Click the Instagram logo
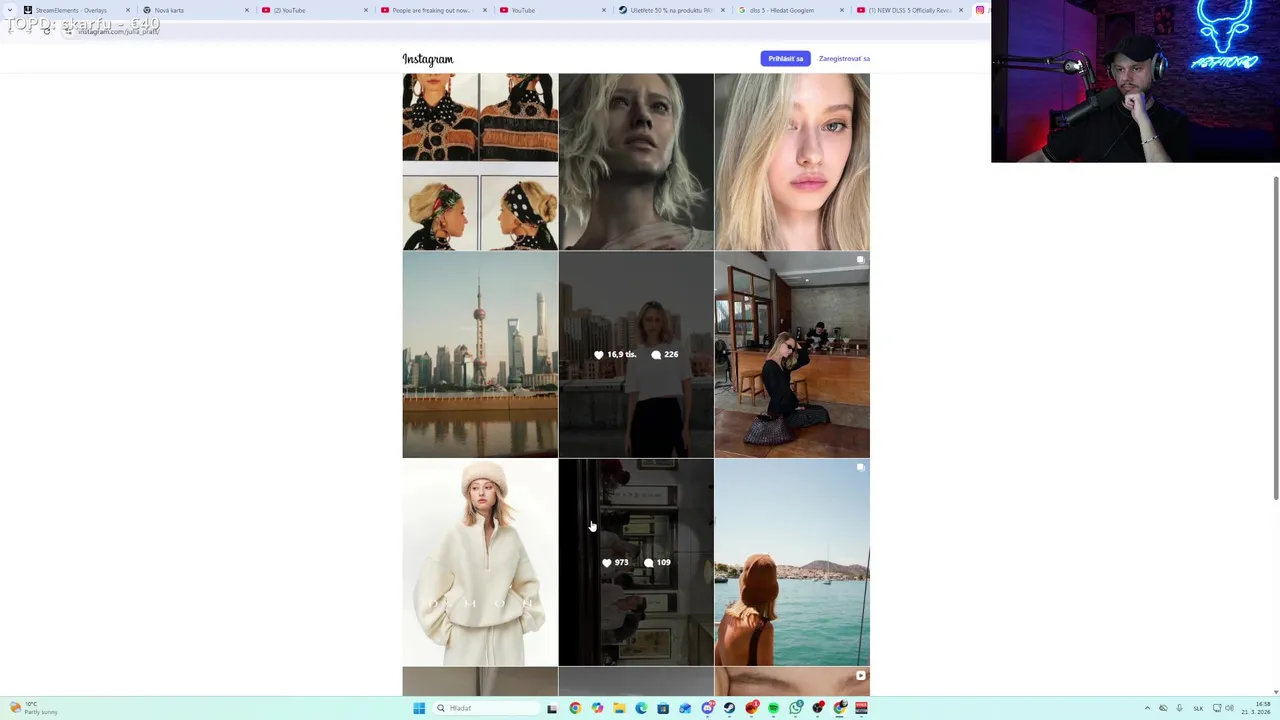The height and width of the screenshot is (720, 1280). (427, 59)
